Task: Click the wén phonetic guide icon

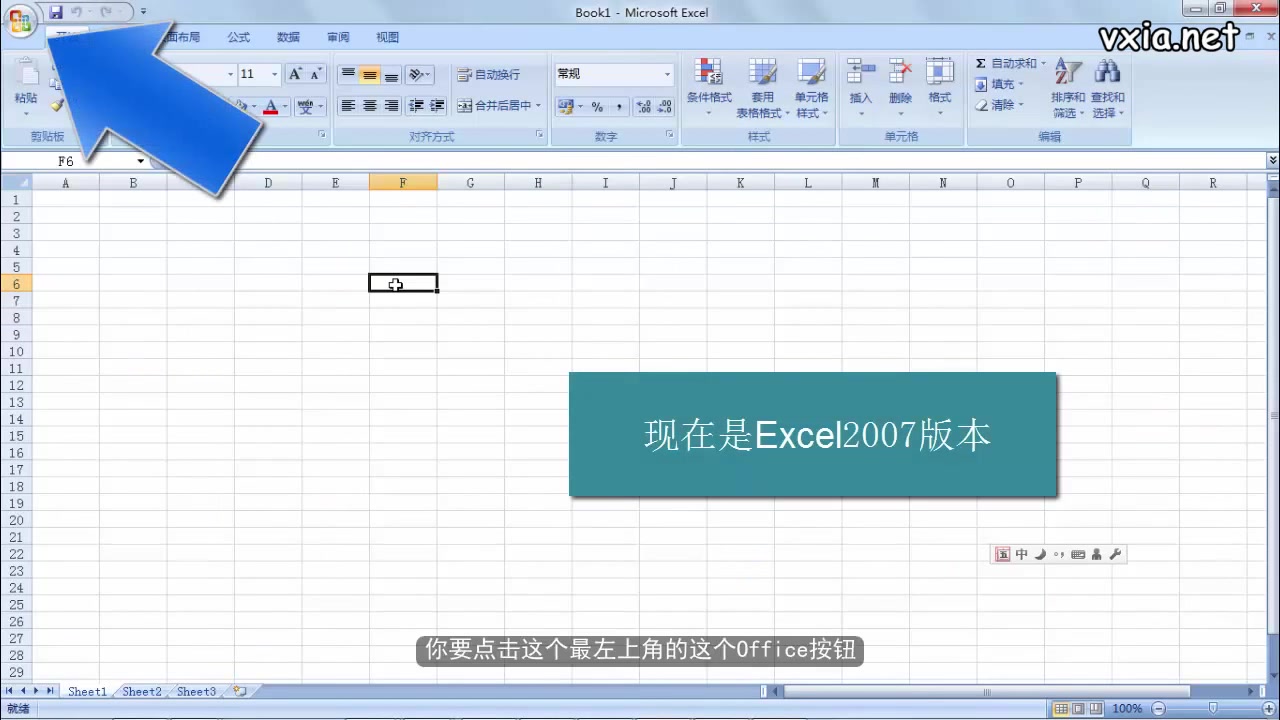Action: point(306,106)
